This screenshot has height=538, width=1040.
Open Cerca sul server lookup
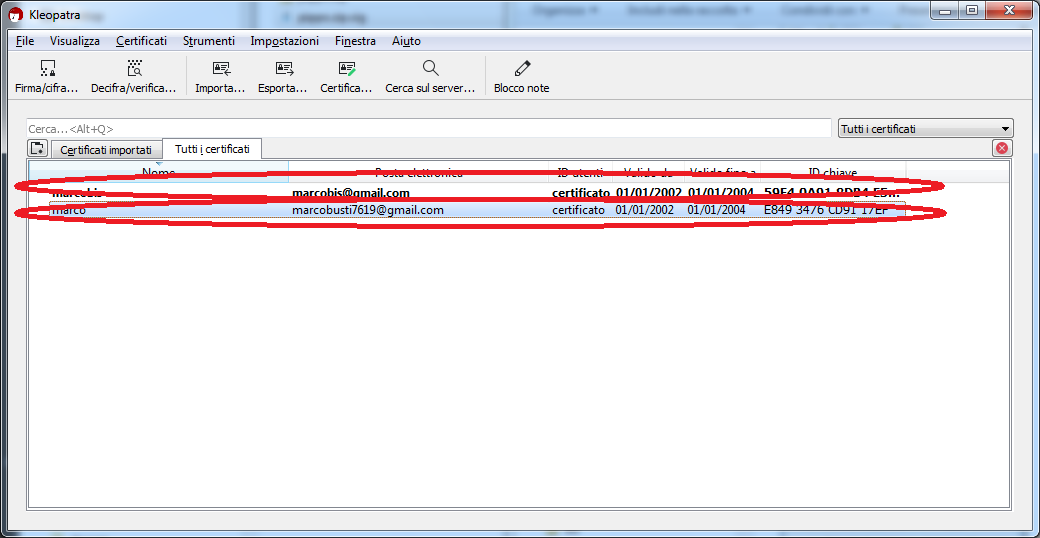point(430,76)
